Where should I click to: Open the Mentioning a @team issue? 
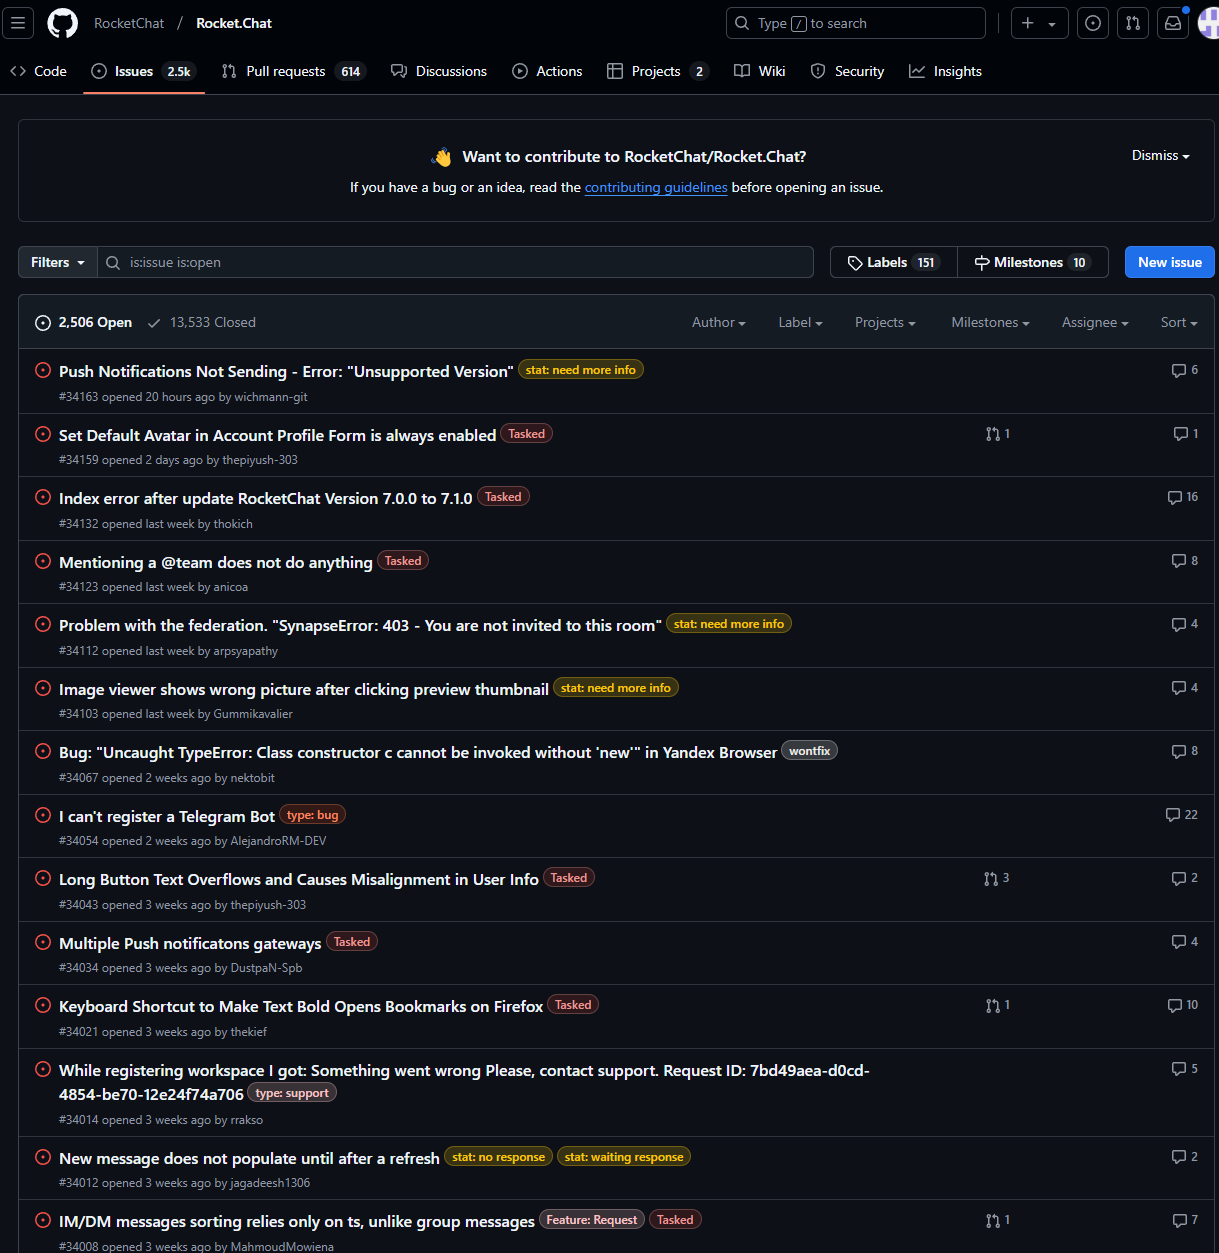(216, 562)
